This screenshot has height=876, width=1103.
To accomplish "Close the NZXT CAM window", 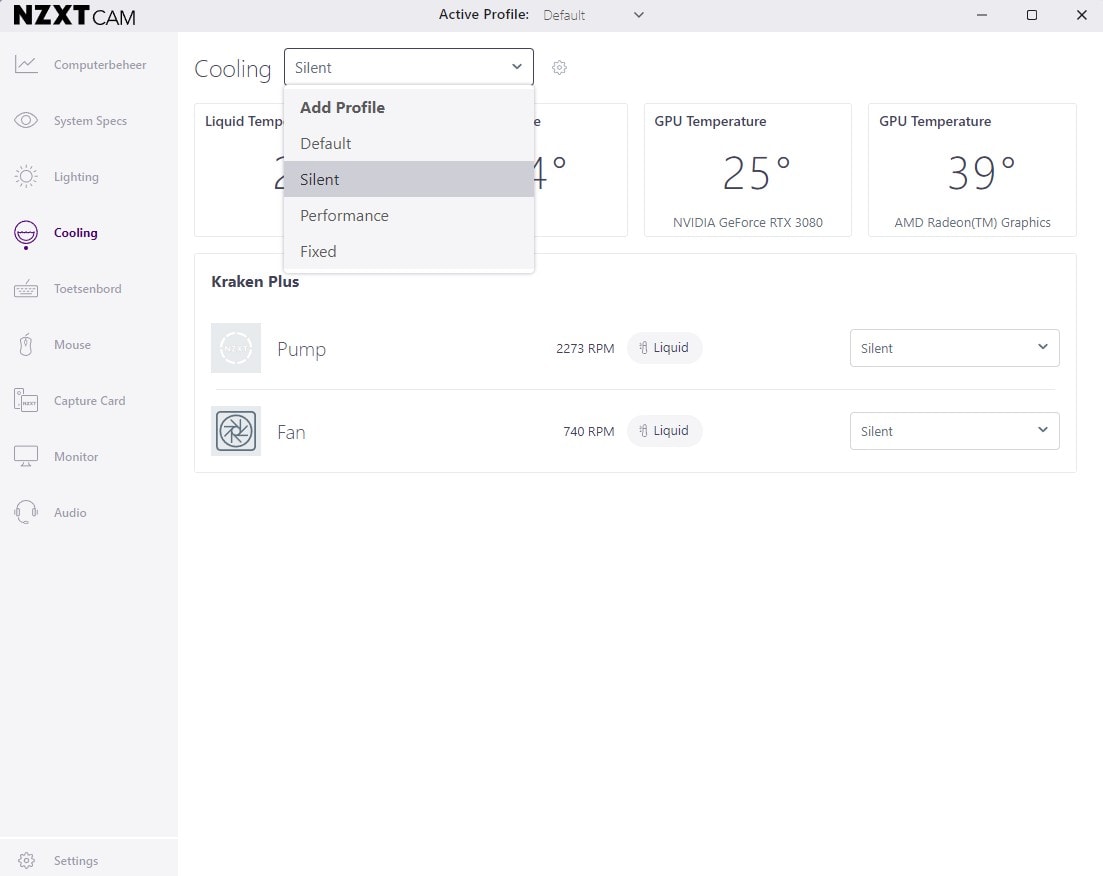I will coord(1082,15).
